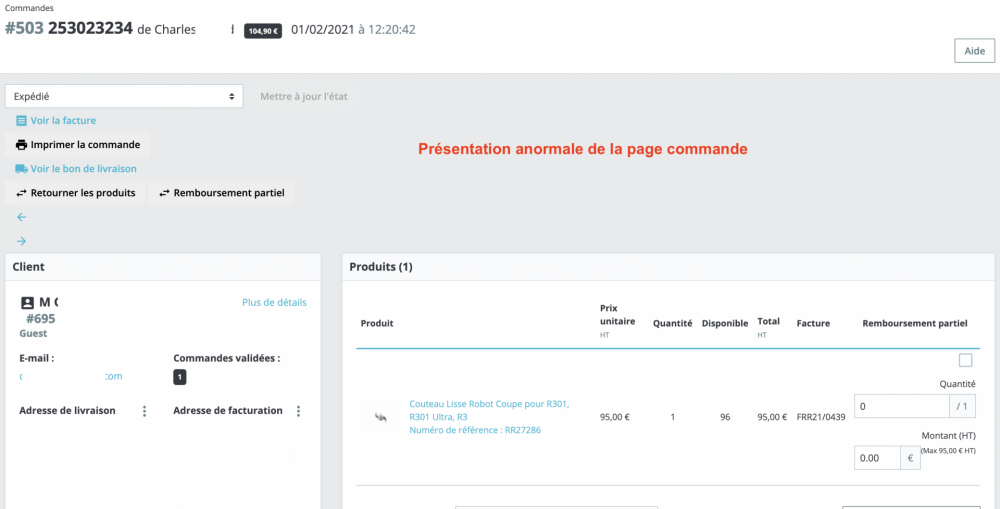This screenshot has height=509, width=1000.
Task: Click the Numéro de référence : RR27286 text
Action: [x=475, y=431]
